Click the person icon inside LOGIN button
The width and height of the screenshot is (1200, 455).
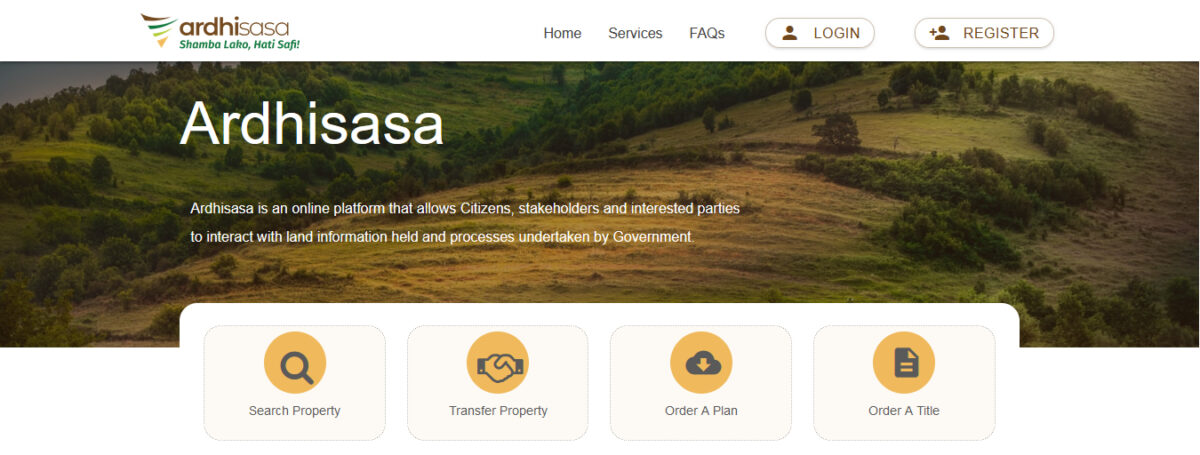pyautogui.click(x=790, y=33)
